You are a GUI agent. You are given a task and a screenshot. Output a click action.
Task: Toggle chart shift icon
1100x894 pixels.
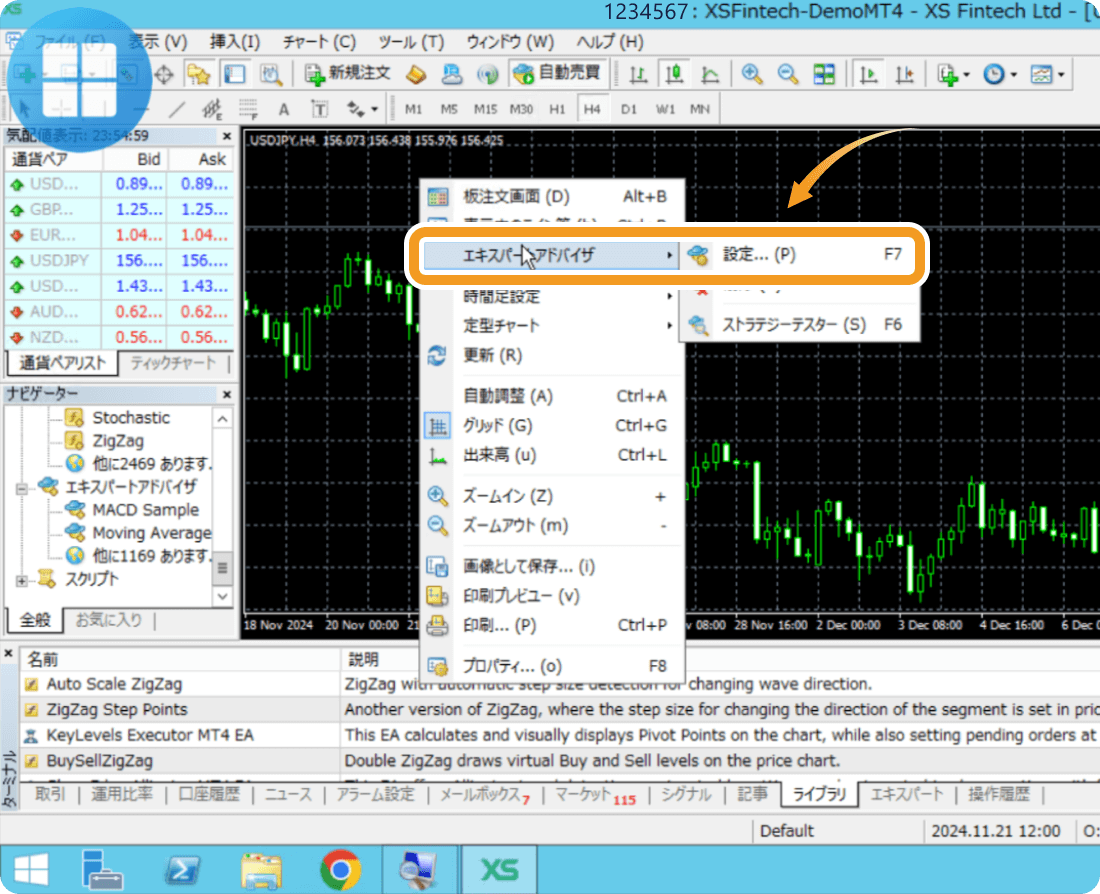[x=904, y=74]
